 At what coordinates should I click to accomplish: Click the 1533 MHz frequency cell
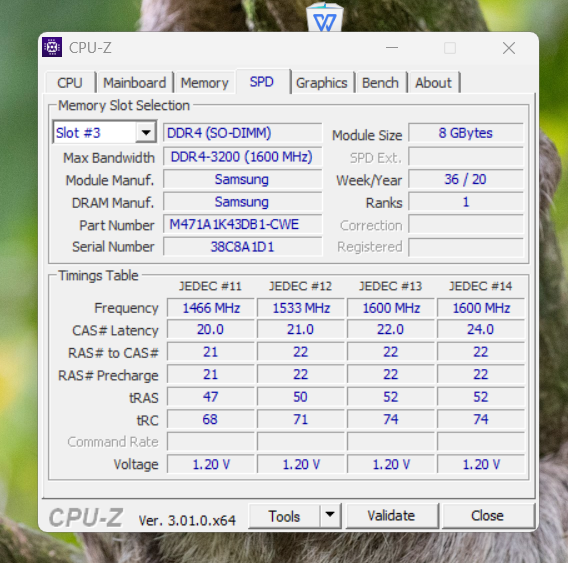pyautogui.click(x=301, y=308)
